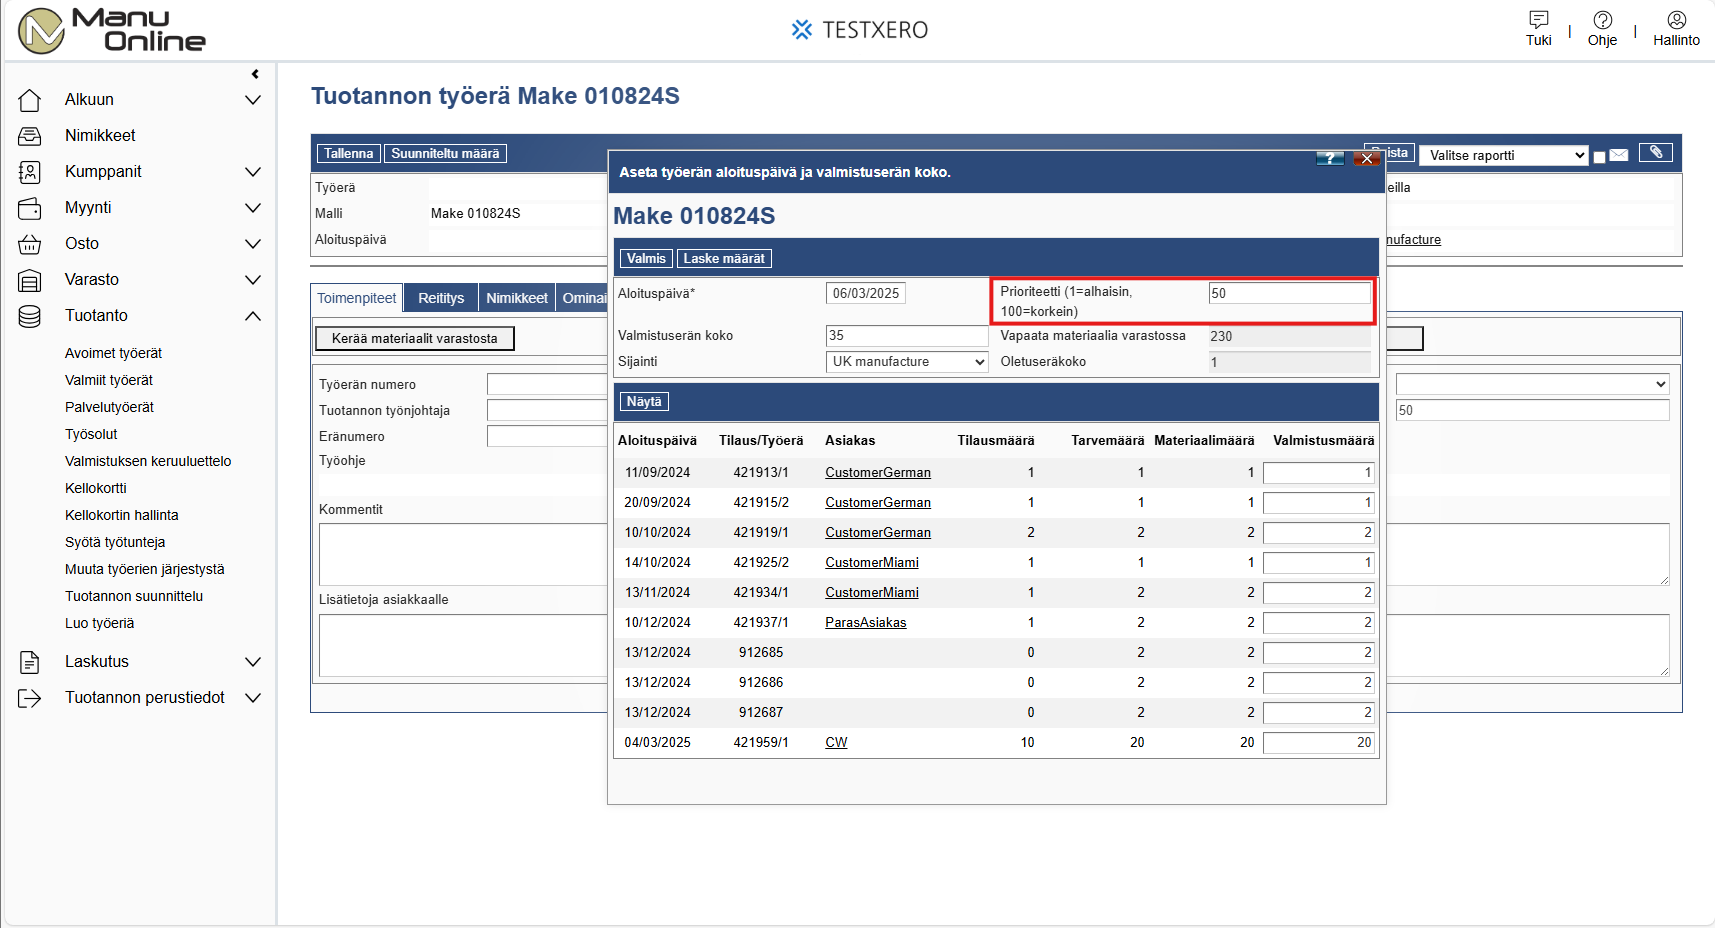Viewport: 1715px width, 928px height.
Task: Open the Tuki support icon
Action: point(1538,19)
